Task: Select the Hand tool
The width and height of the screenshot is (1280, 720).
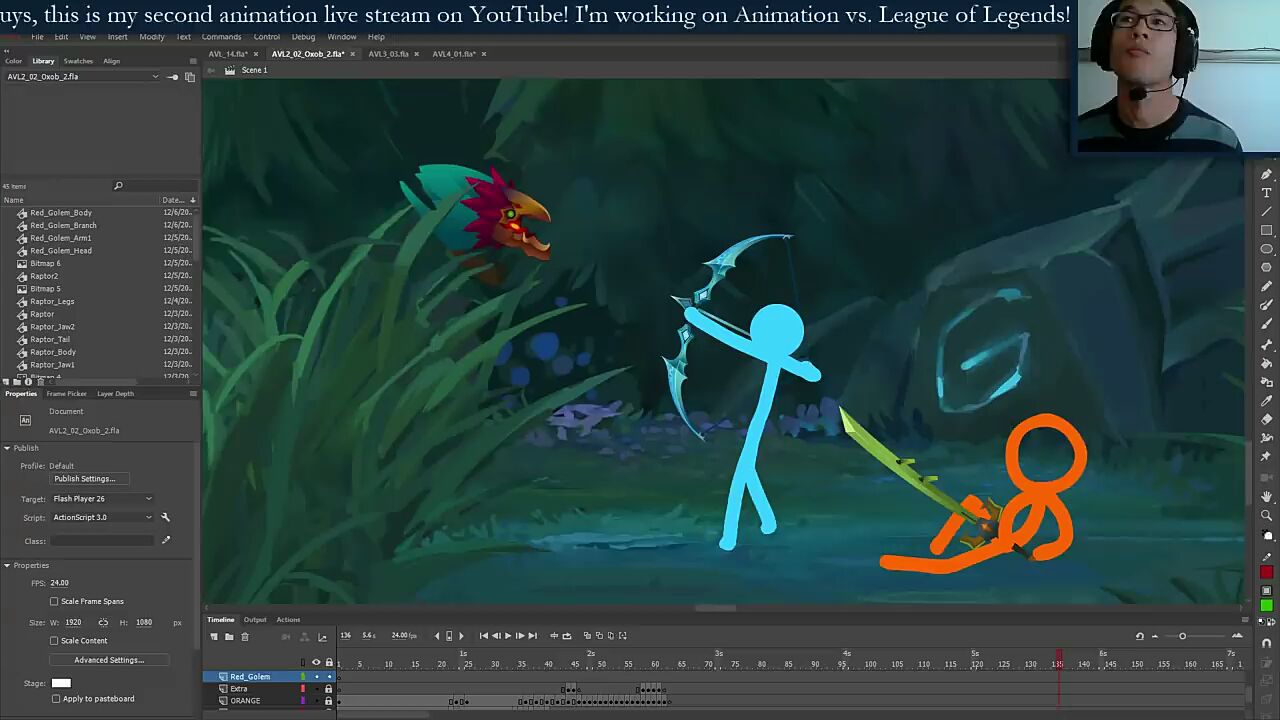Action: (x=1266, y=496)
